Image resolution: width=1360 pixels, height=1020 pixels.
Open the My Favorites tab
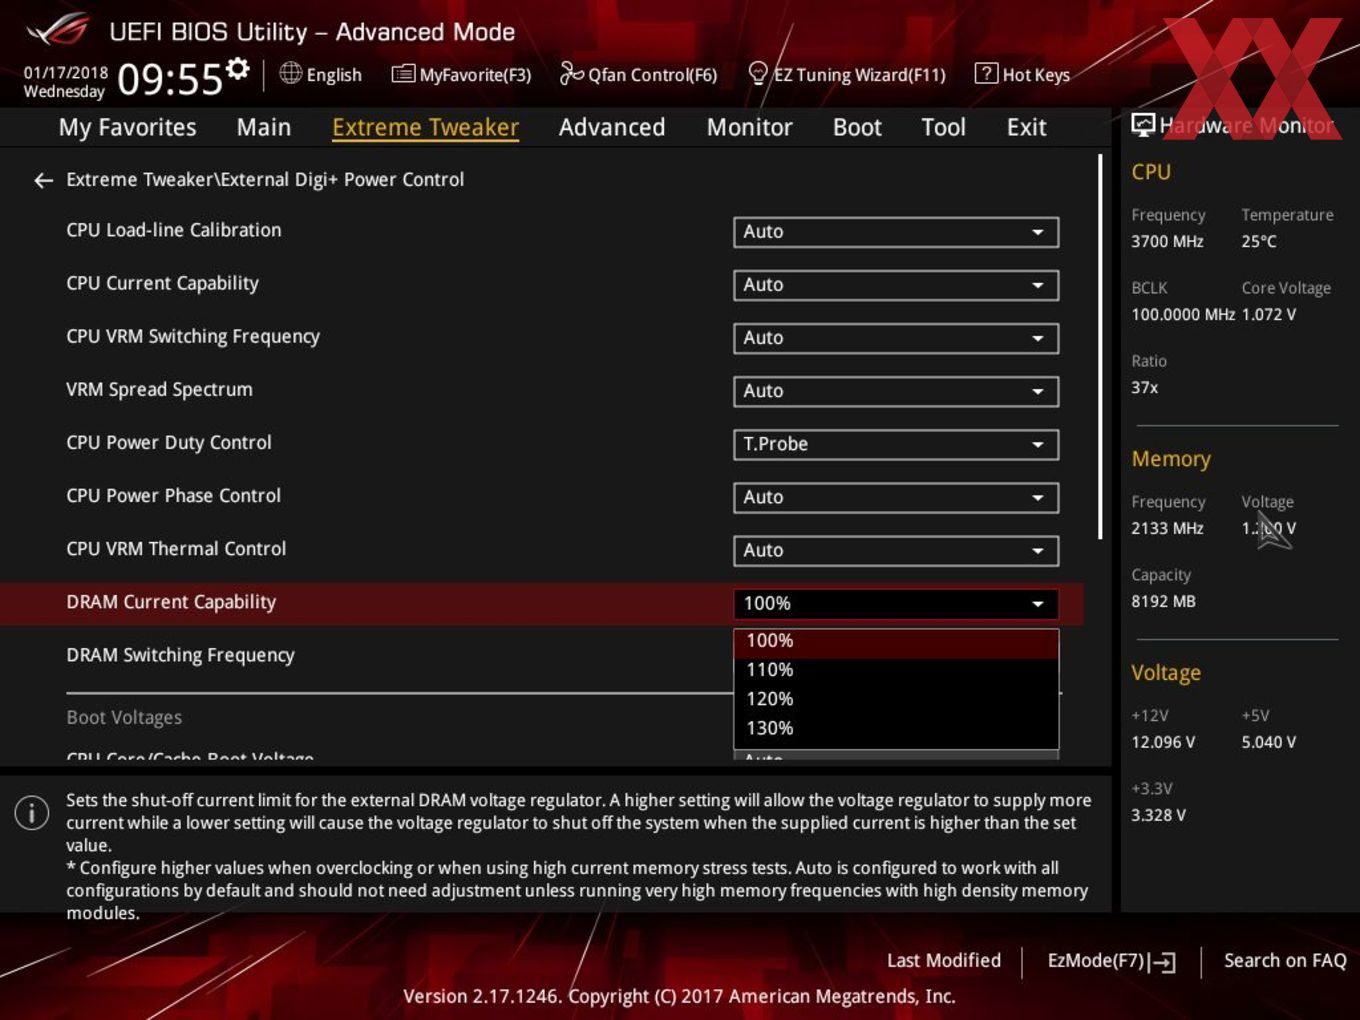[x=127, y=127]
